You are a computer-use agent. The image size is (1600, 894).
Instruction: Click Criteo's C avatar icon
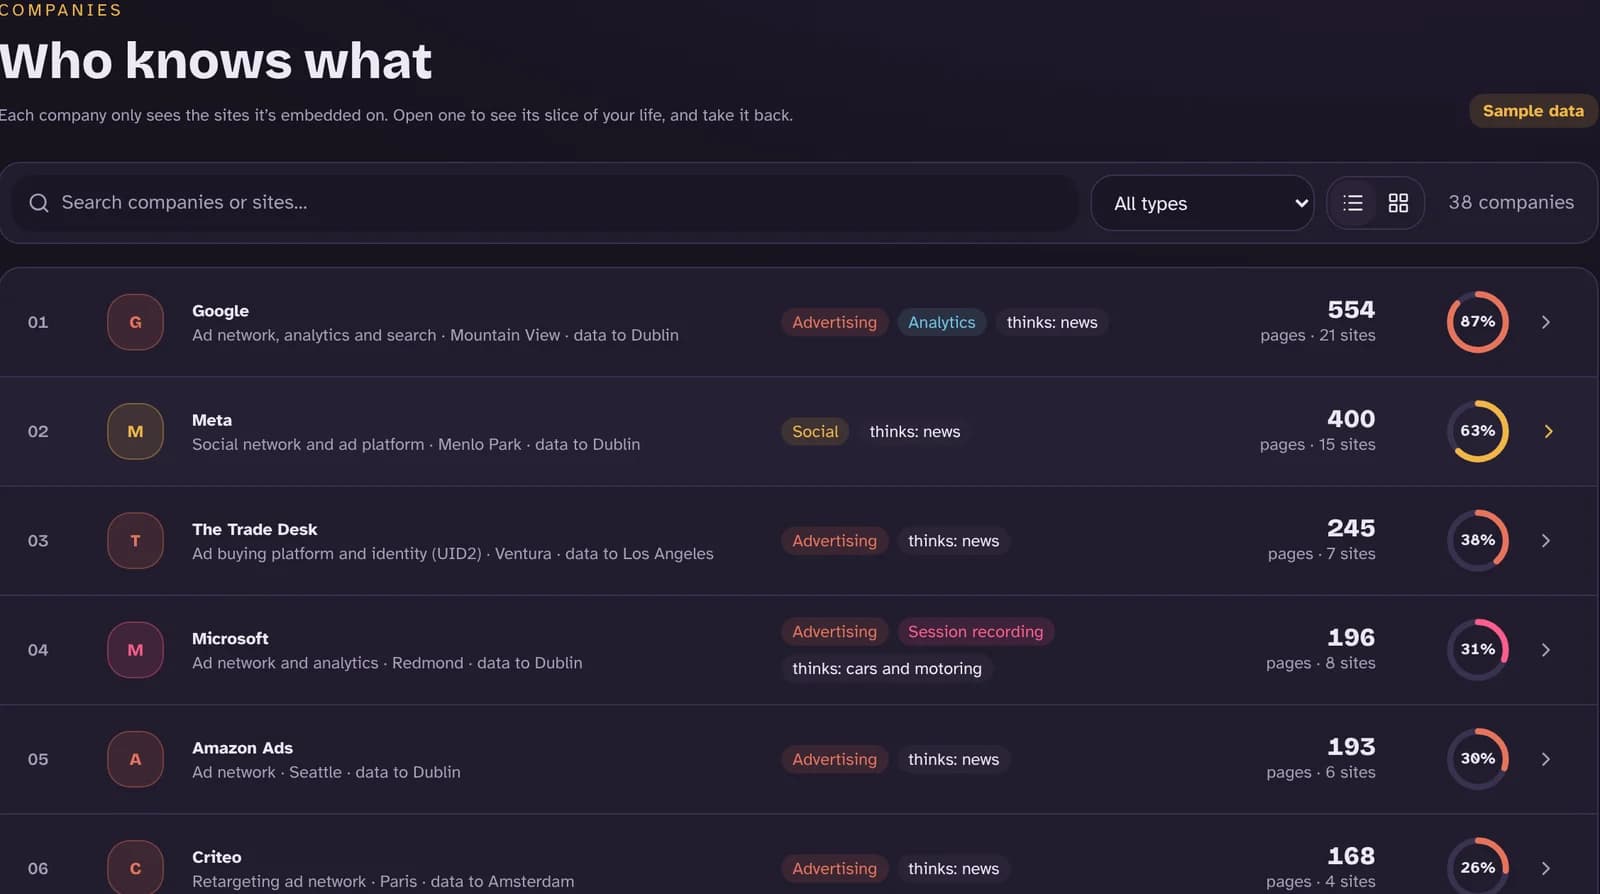(x=135, y=868)
